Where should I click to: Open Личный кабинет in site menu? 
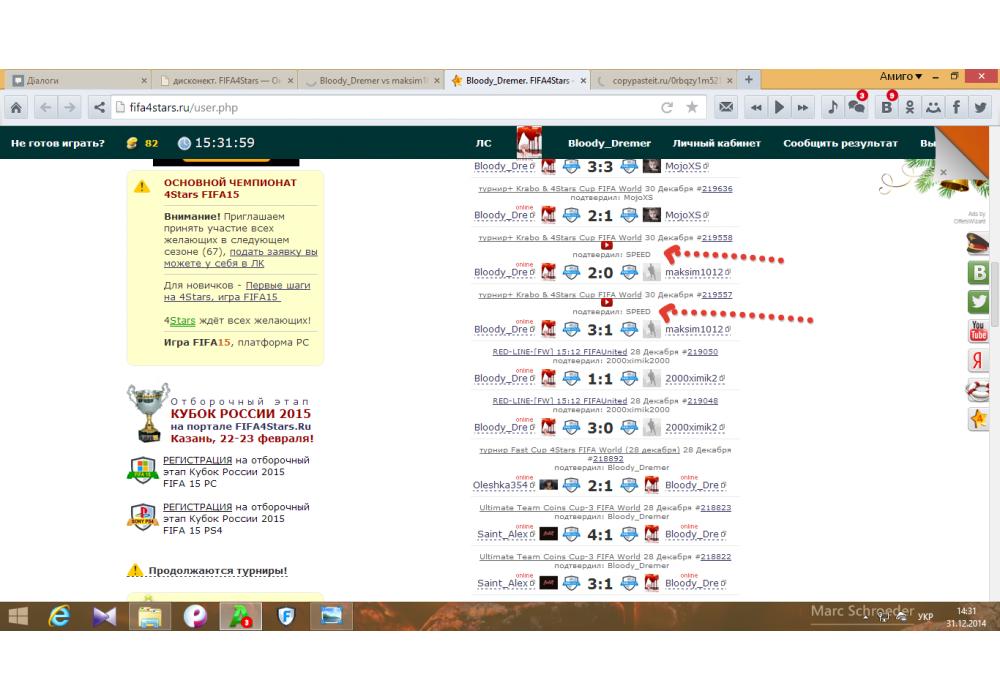point(716,143)
